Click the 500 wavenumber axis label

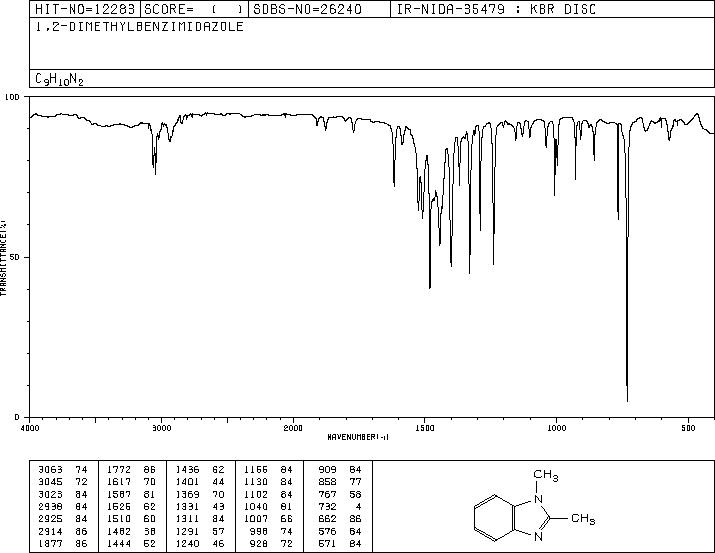point(688,428)
